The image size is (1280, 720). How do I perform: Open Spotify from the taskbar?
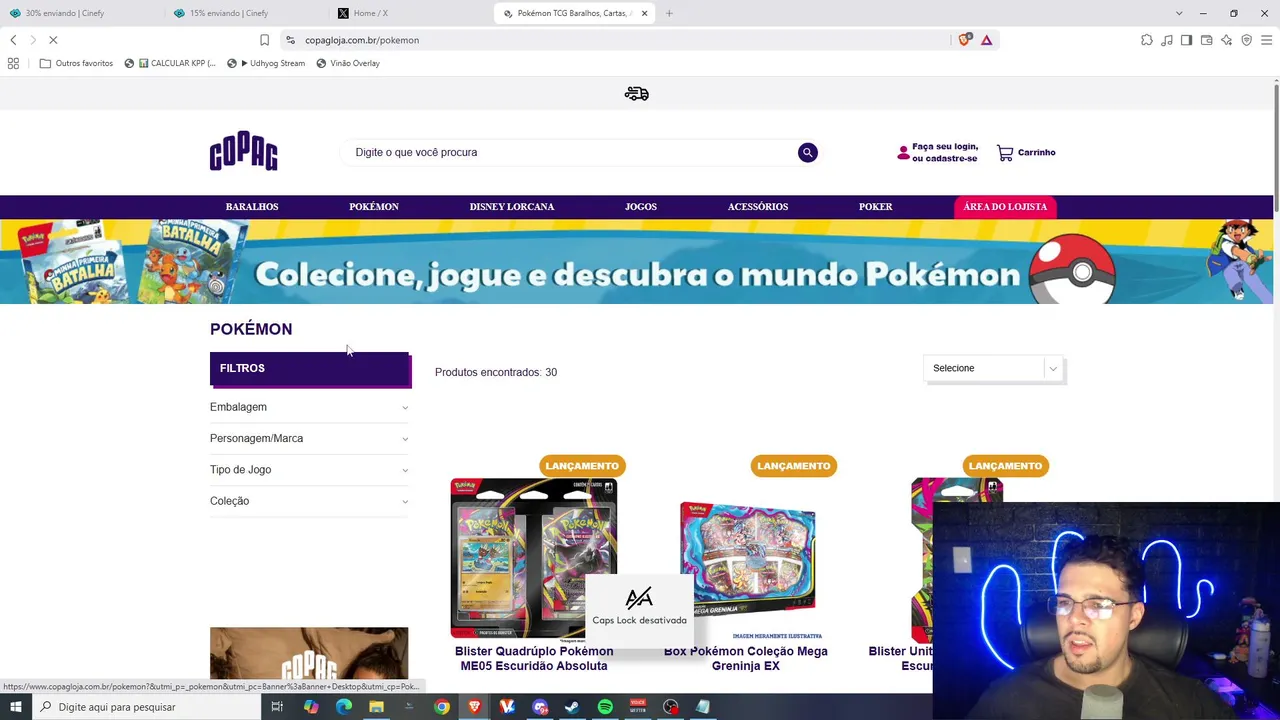(605, 707)
